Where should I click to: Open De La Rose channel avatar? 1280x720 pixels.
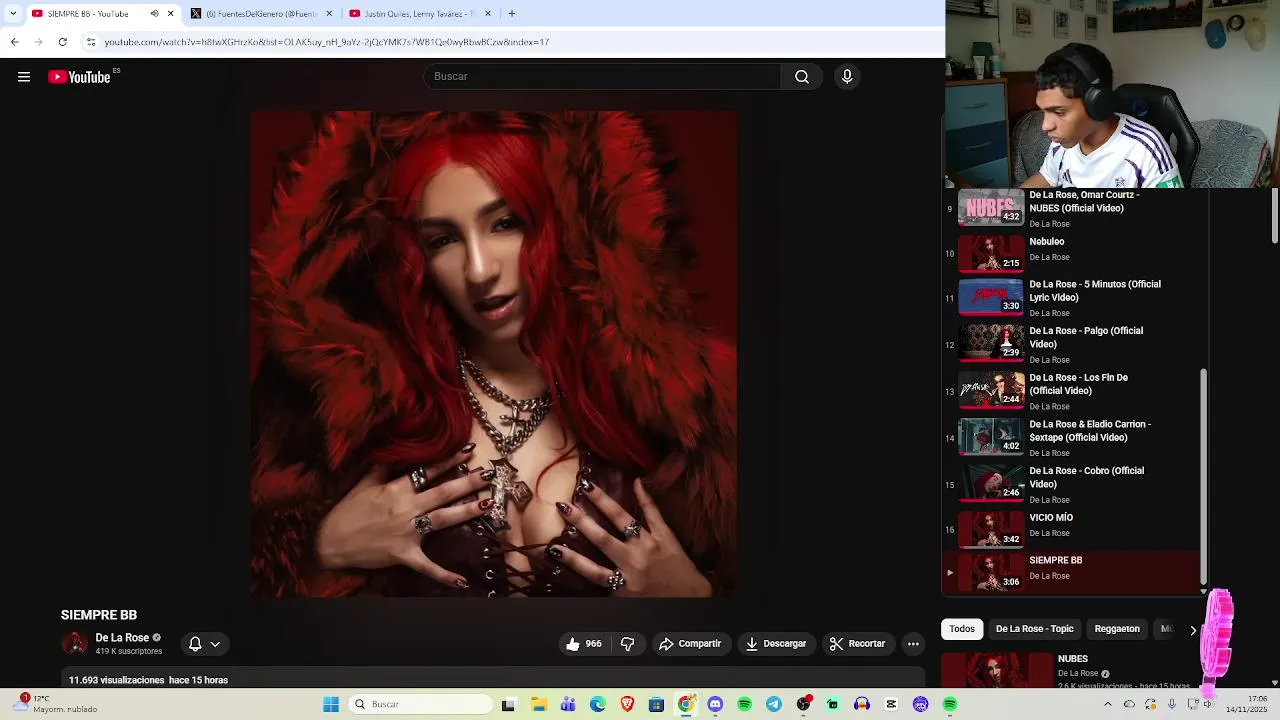click(x=75, y=644)
